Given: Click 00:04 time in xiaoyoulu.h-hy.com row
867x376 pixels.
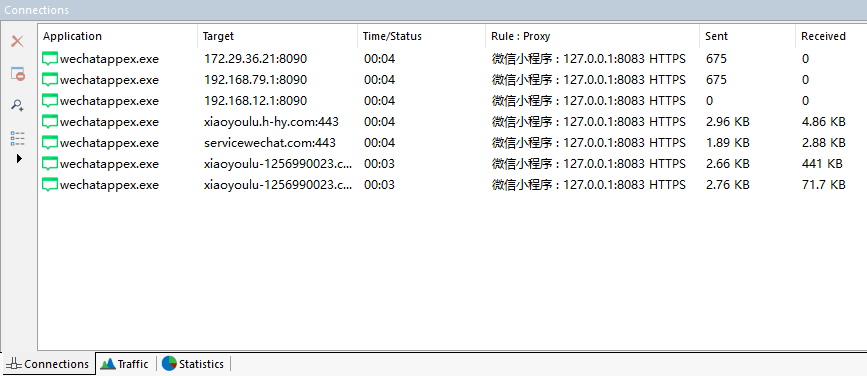Looking at the screenshot, I should [379, 122].
